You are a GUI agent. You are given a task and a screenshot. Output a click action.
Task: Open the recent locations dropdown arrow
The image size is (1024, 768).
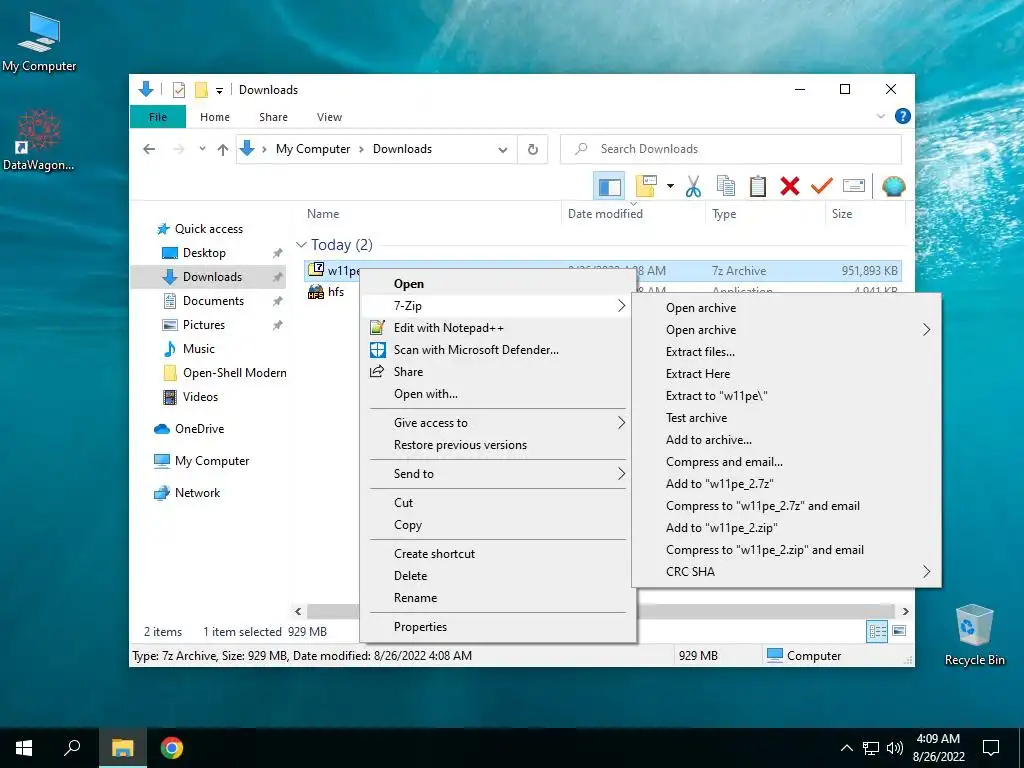coord(202,149)
